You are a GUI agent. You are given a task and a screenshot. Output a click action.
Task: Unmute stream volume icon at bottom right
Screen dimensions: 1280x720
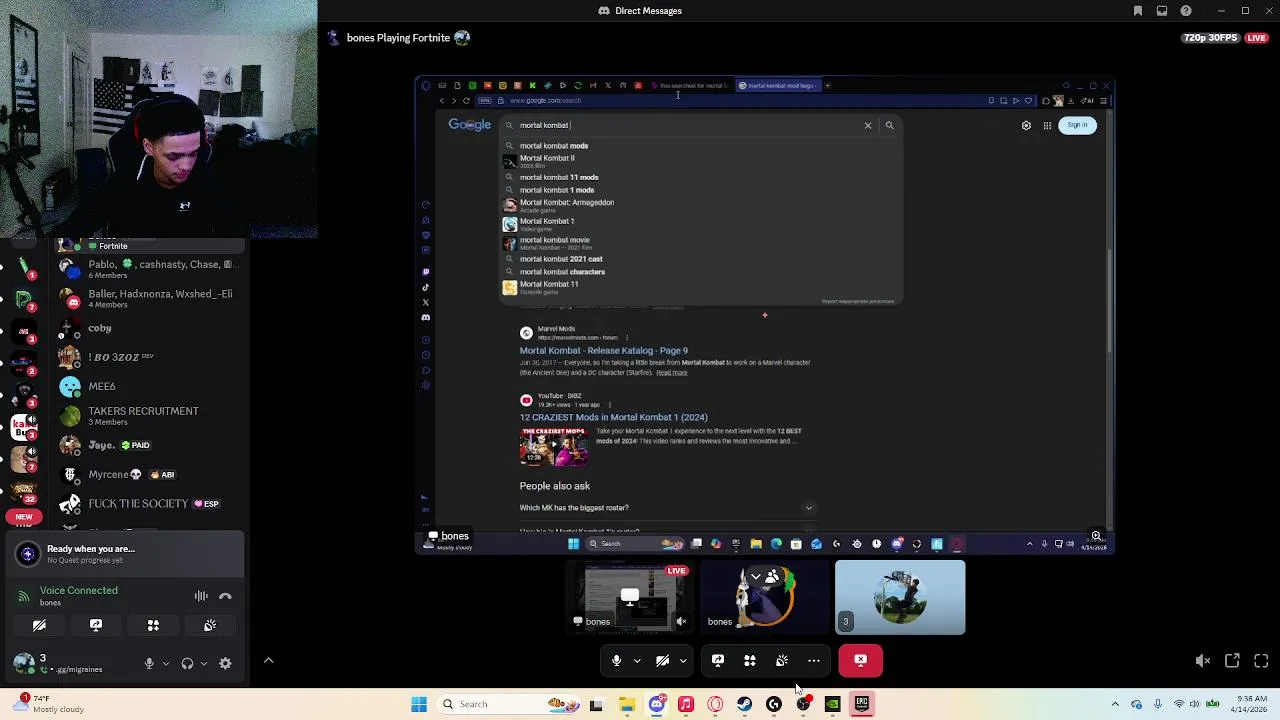(1203, 661)
